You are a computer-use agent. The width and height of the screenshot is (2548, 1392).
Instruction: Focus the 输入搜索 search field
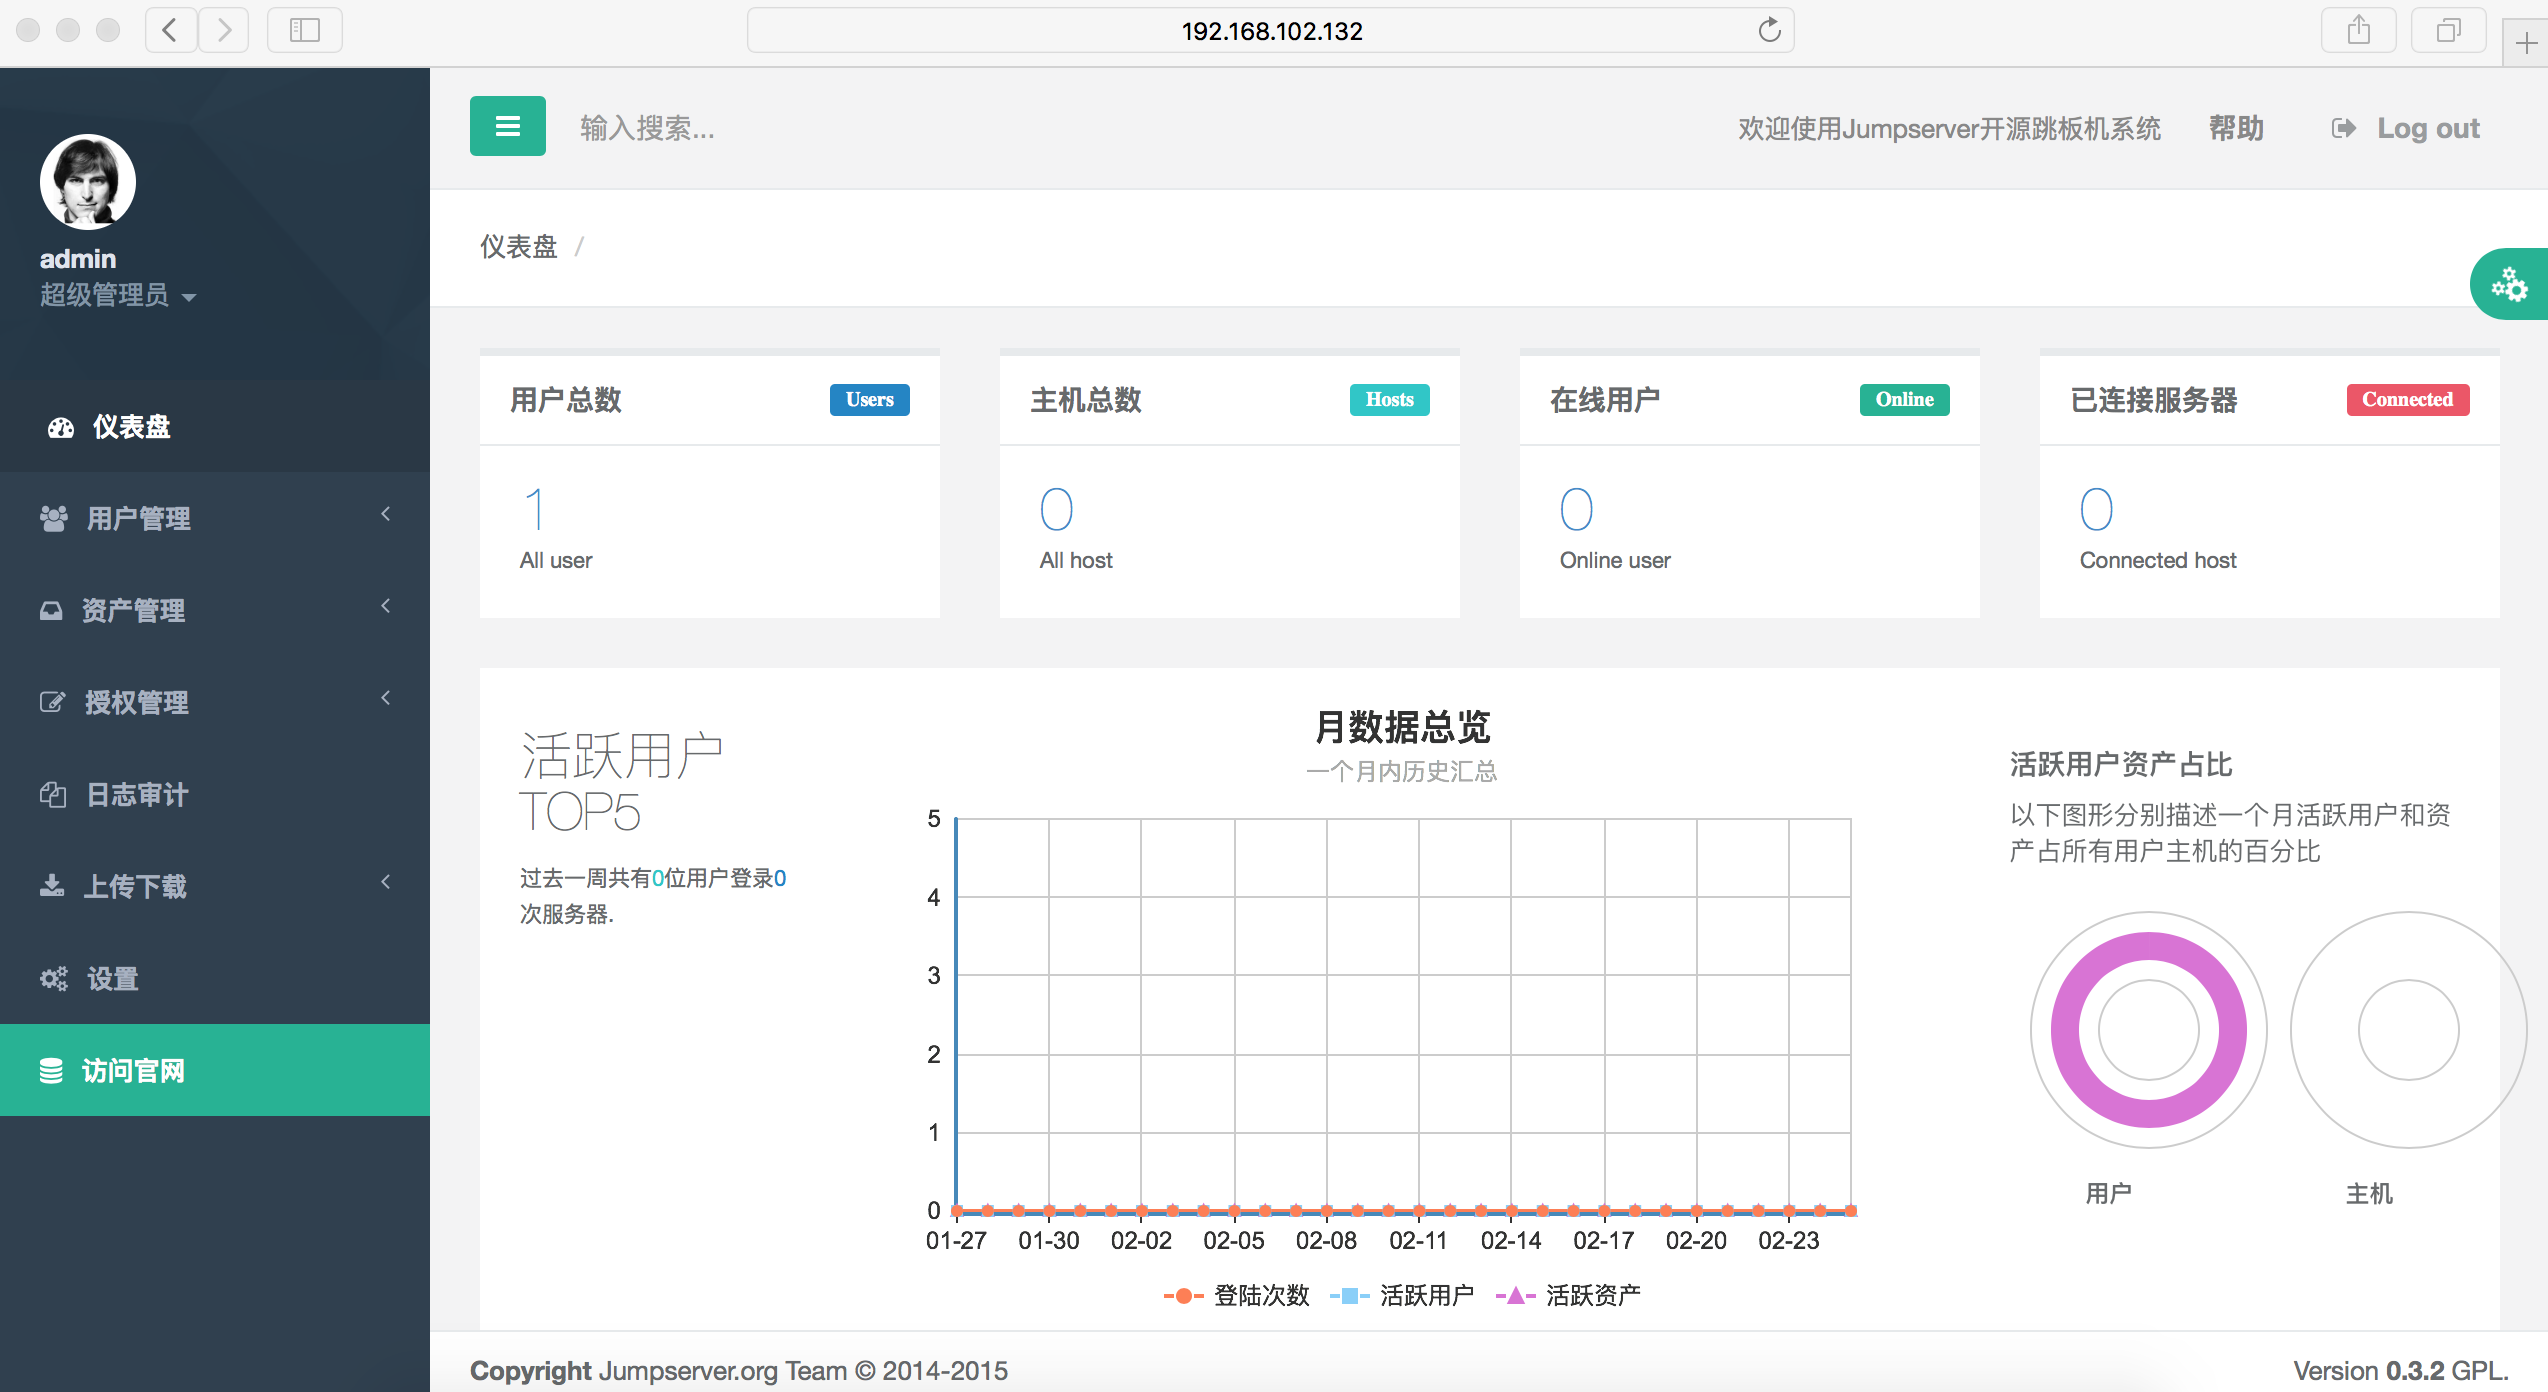click(x=647, y=128)
